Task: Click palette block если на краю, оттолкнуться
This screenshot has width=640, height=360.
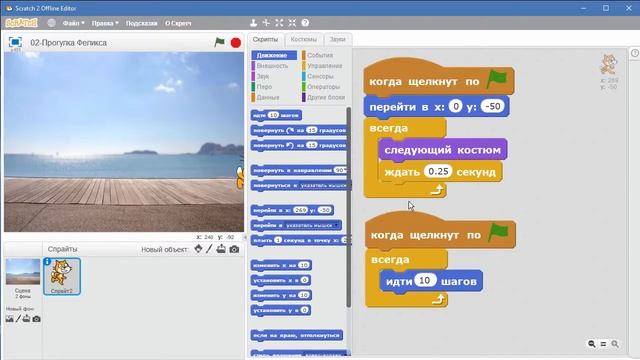Action: coord(297,336)
